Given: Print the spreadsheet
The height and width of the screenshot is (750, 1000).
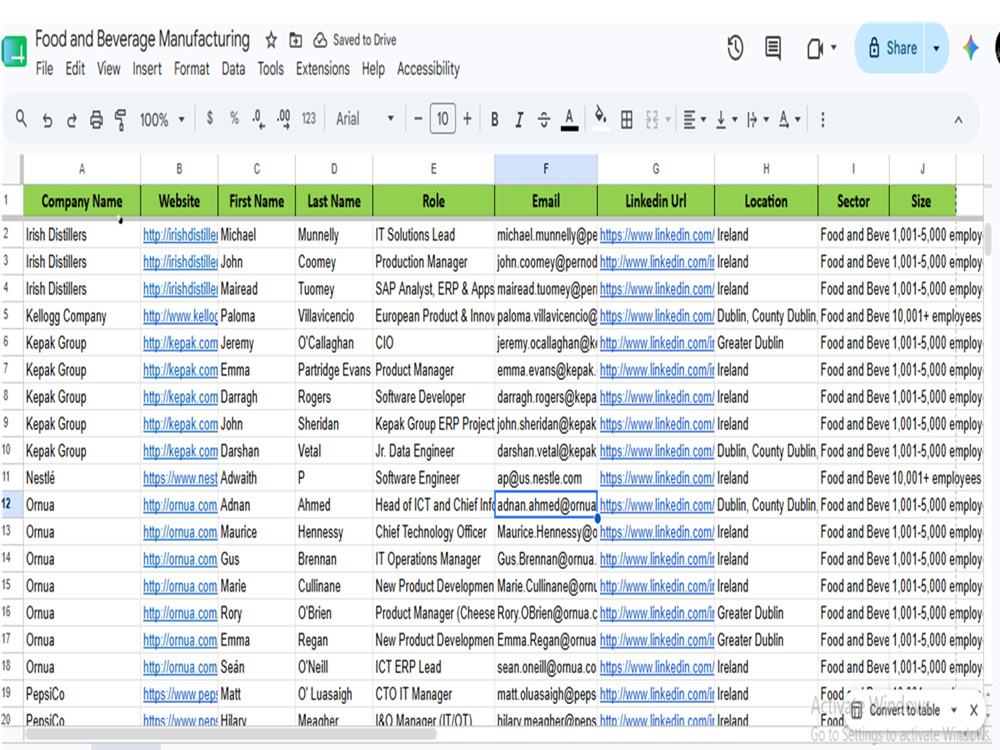Looking at the screenshot, I should tap(96, 120).
